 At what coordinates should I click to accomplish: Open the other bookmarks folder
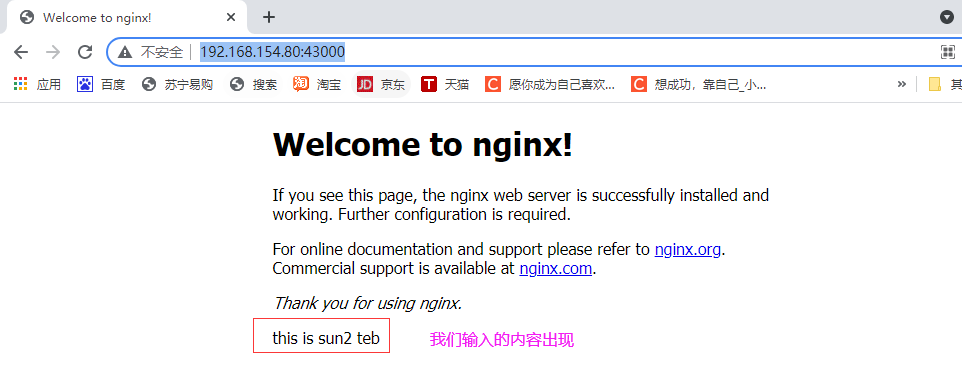tap(944, 85)
